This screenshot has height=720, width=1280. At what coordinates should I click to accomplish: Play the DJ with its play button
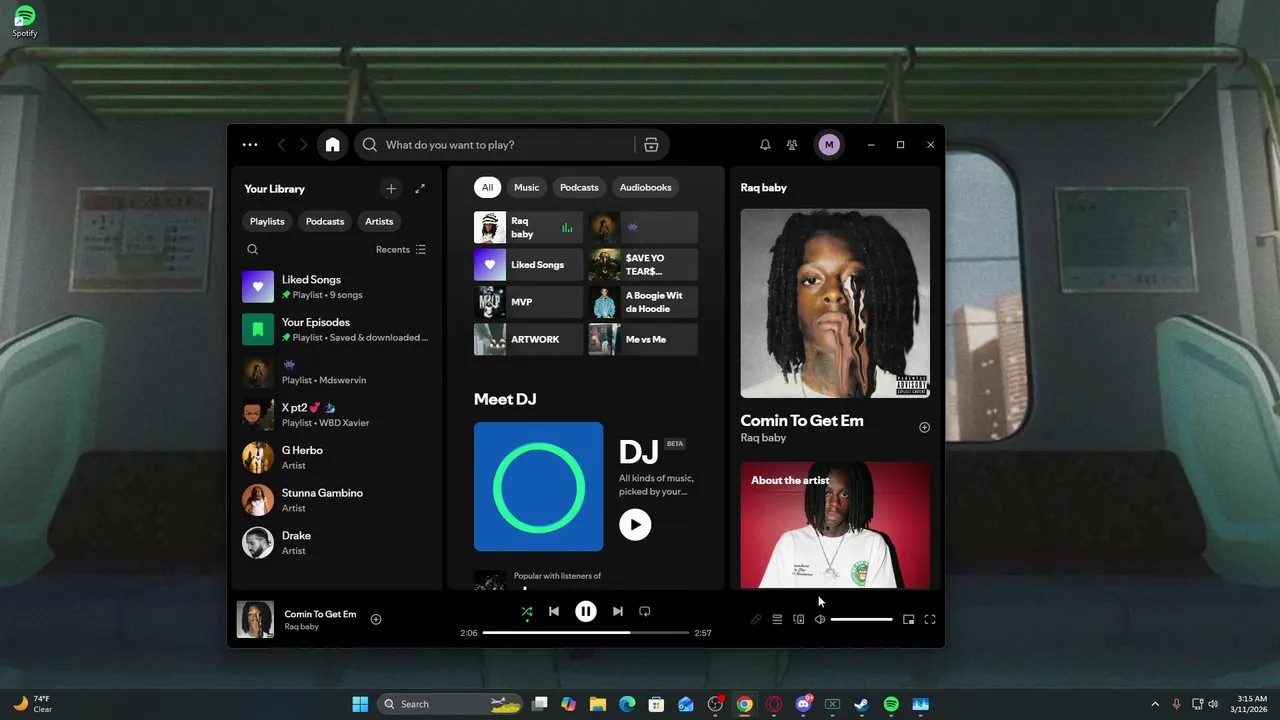(x=635, y=525)
